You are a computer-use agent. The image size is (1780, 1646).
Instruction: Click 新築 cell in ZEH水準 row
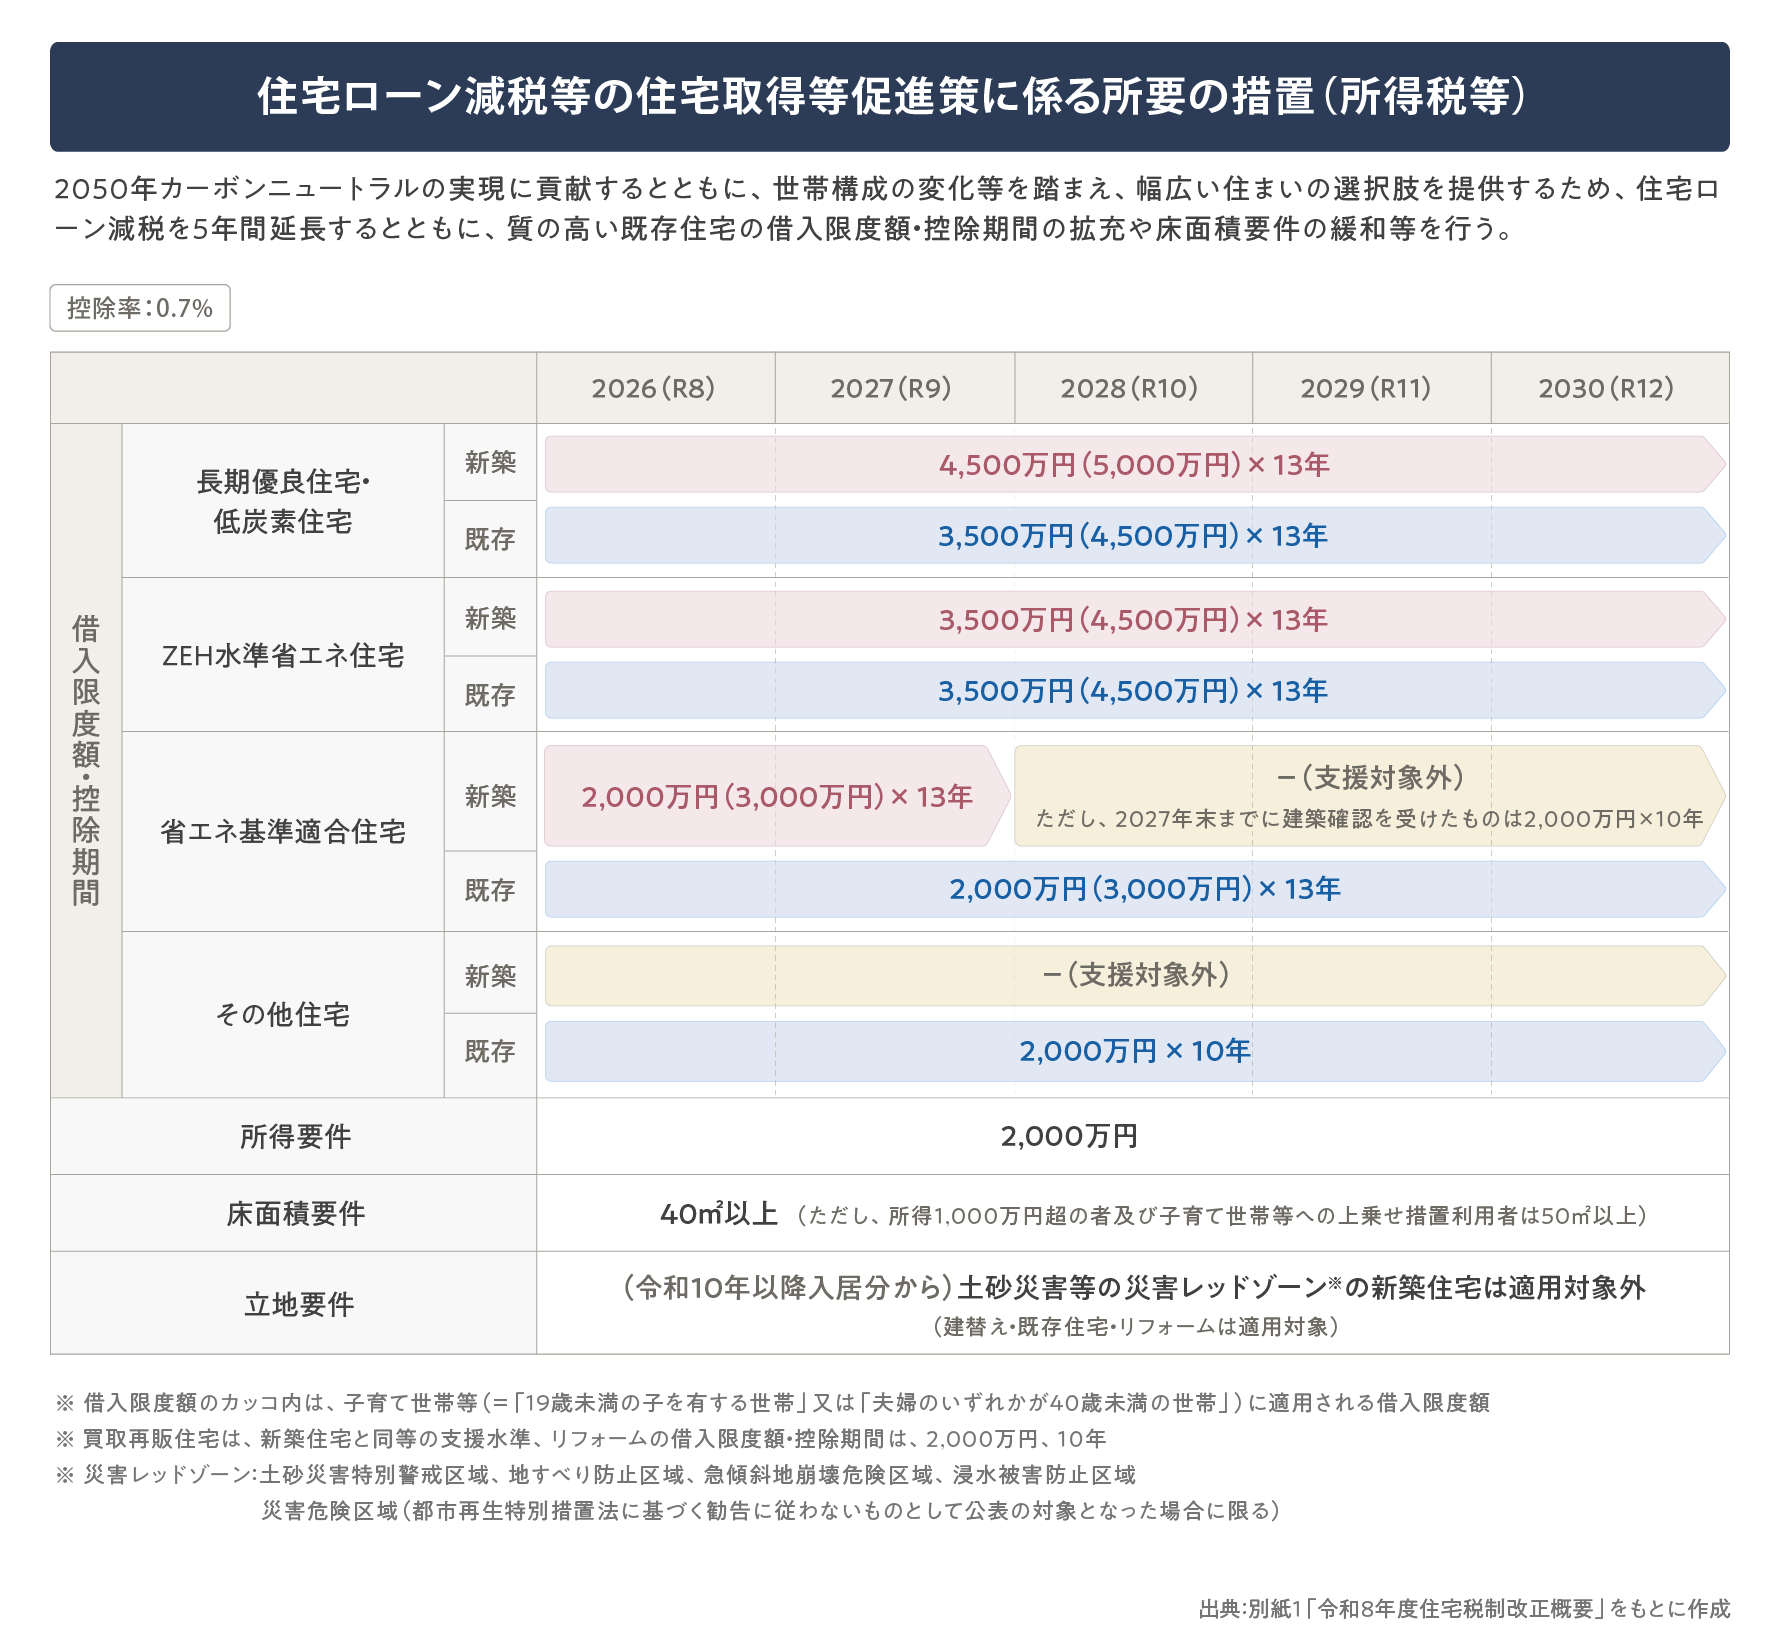[x=490, y=617]
